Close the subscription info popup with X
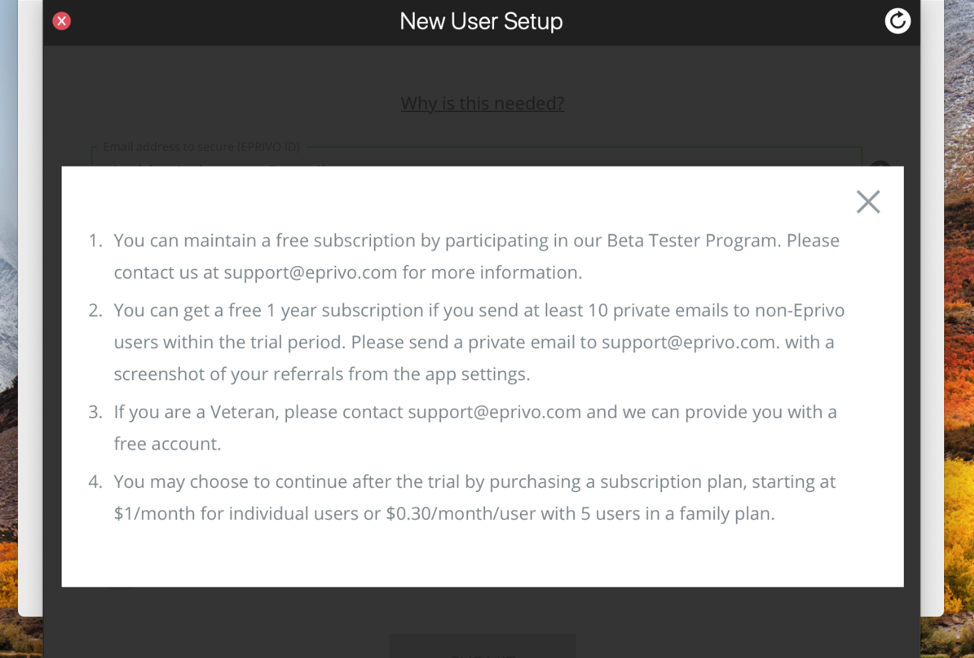This screenshot has height=658, width=974. pos(868,202)
